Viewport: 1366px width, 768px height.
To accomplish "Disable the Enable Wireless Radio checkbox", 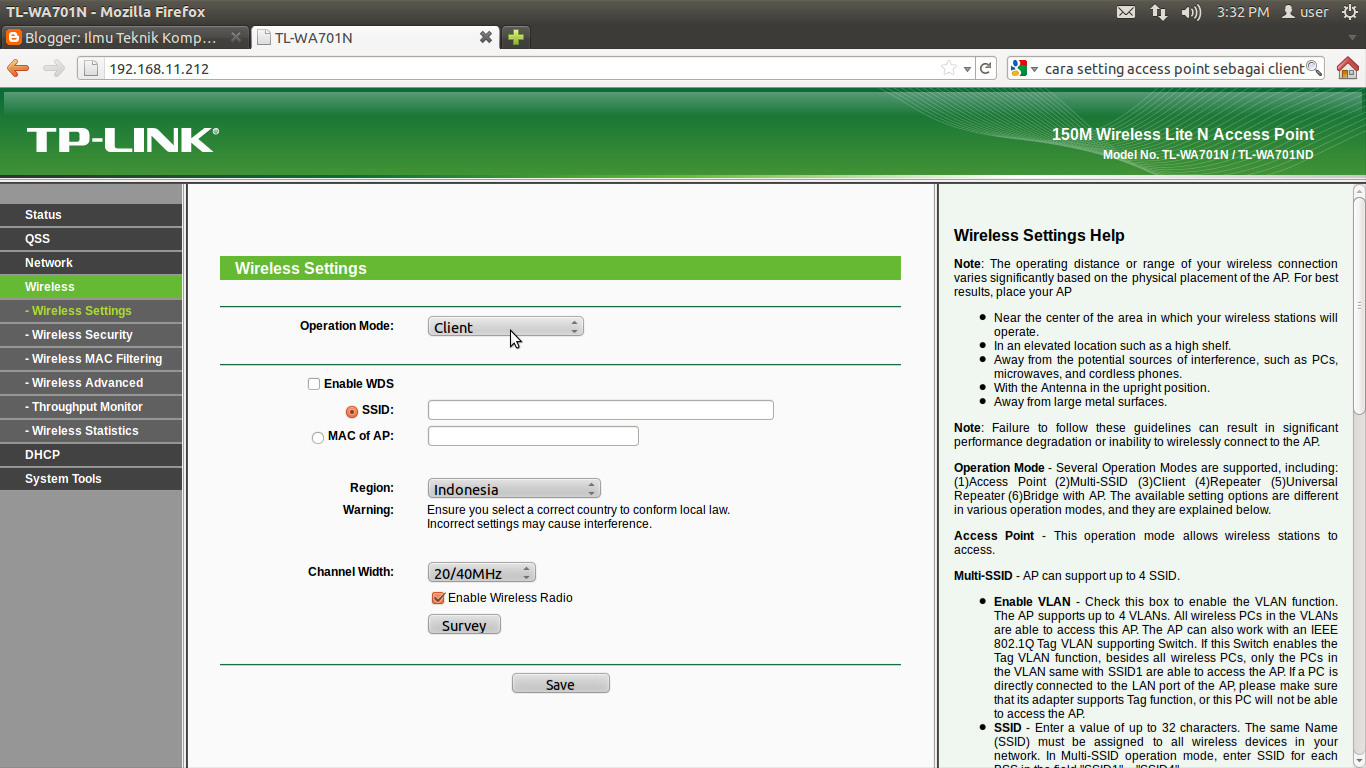I will pos(438,598).
